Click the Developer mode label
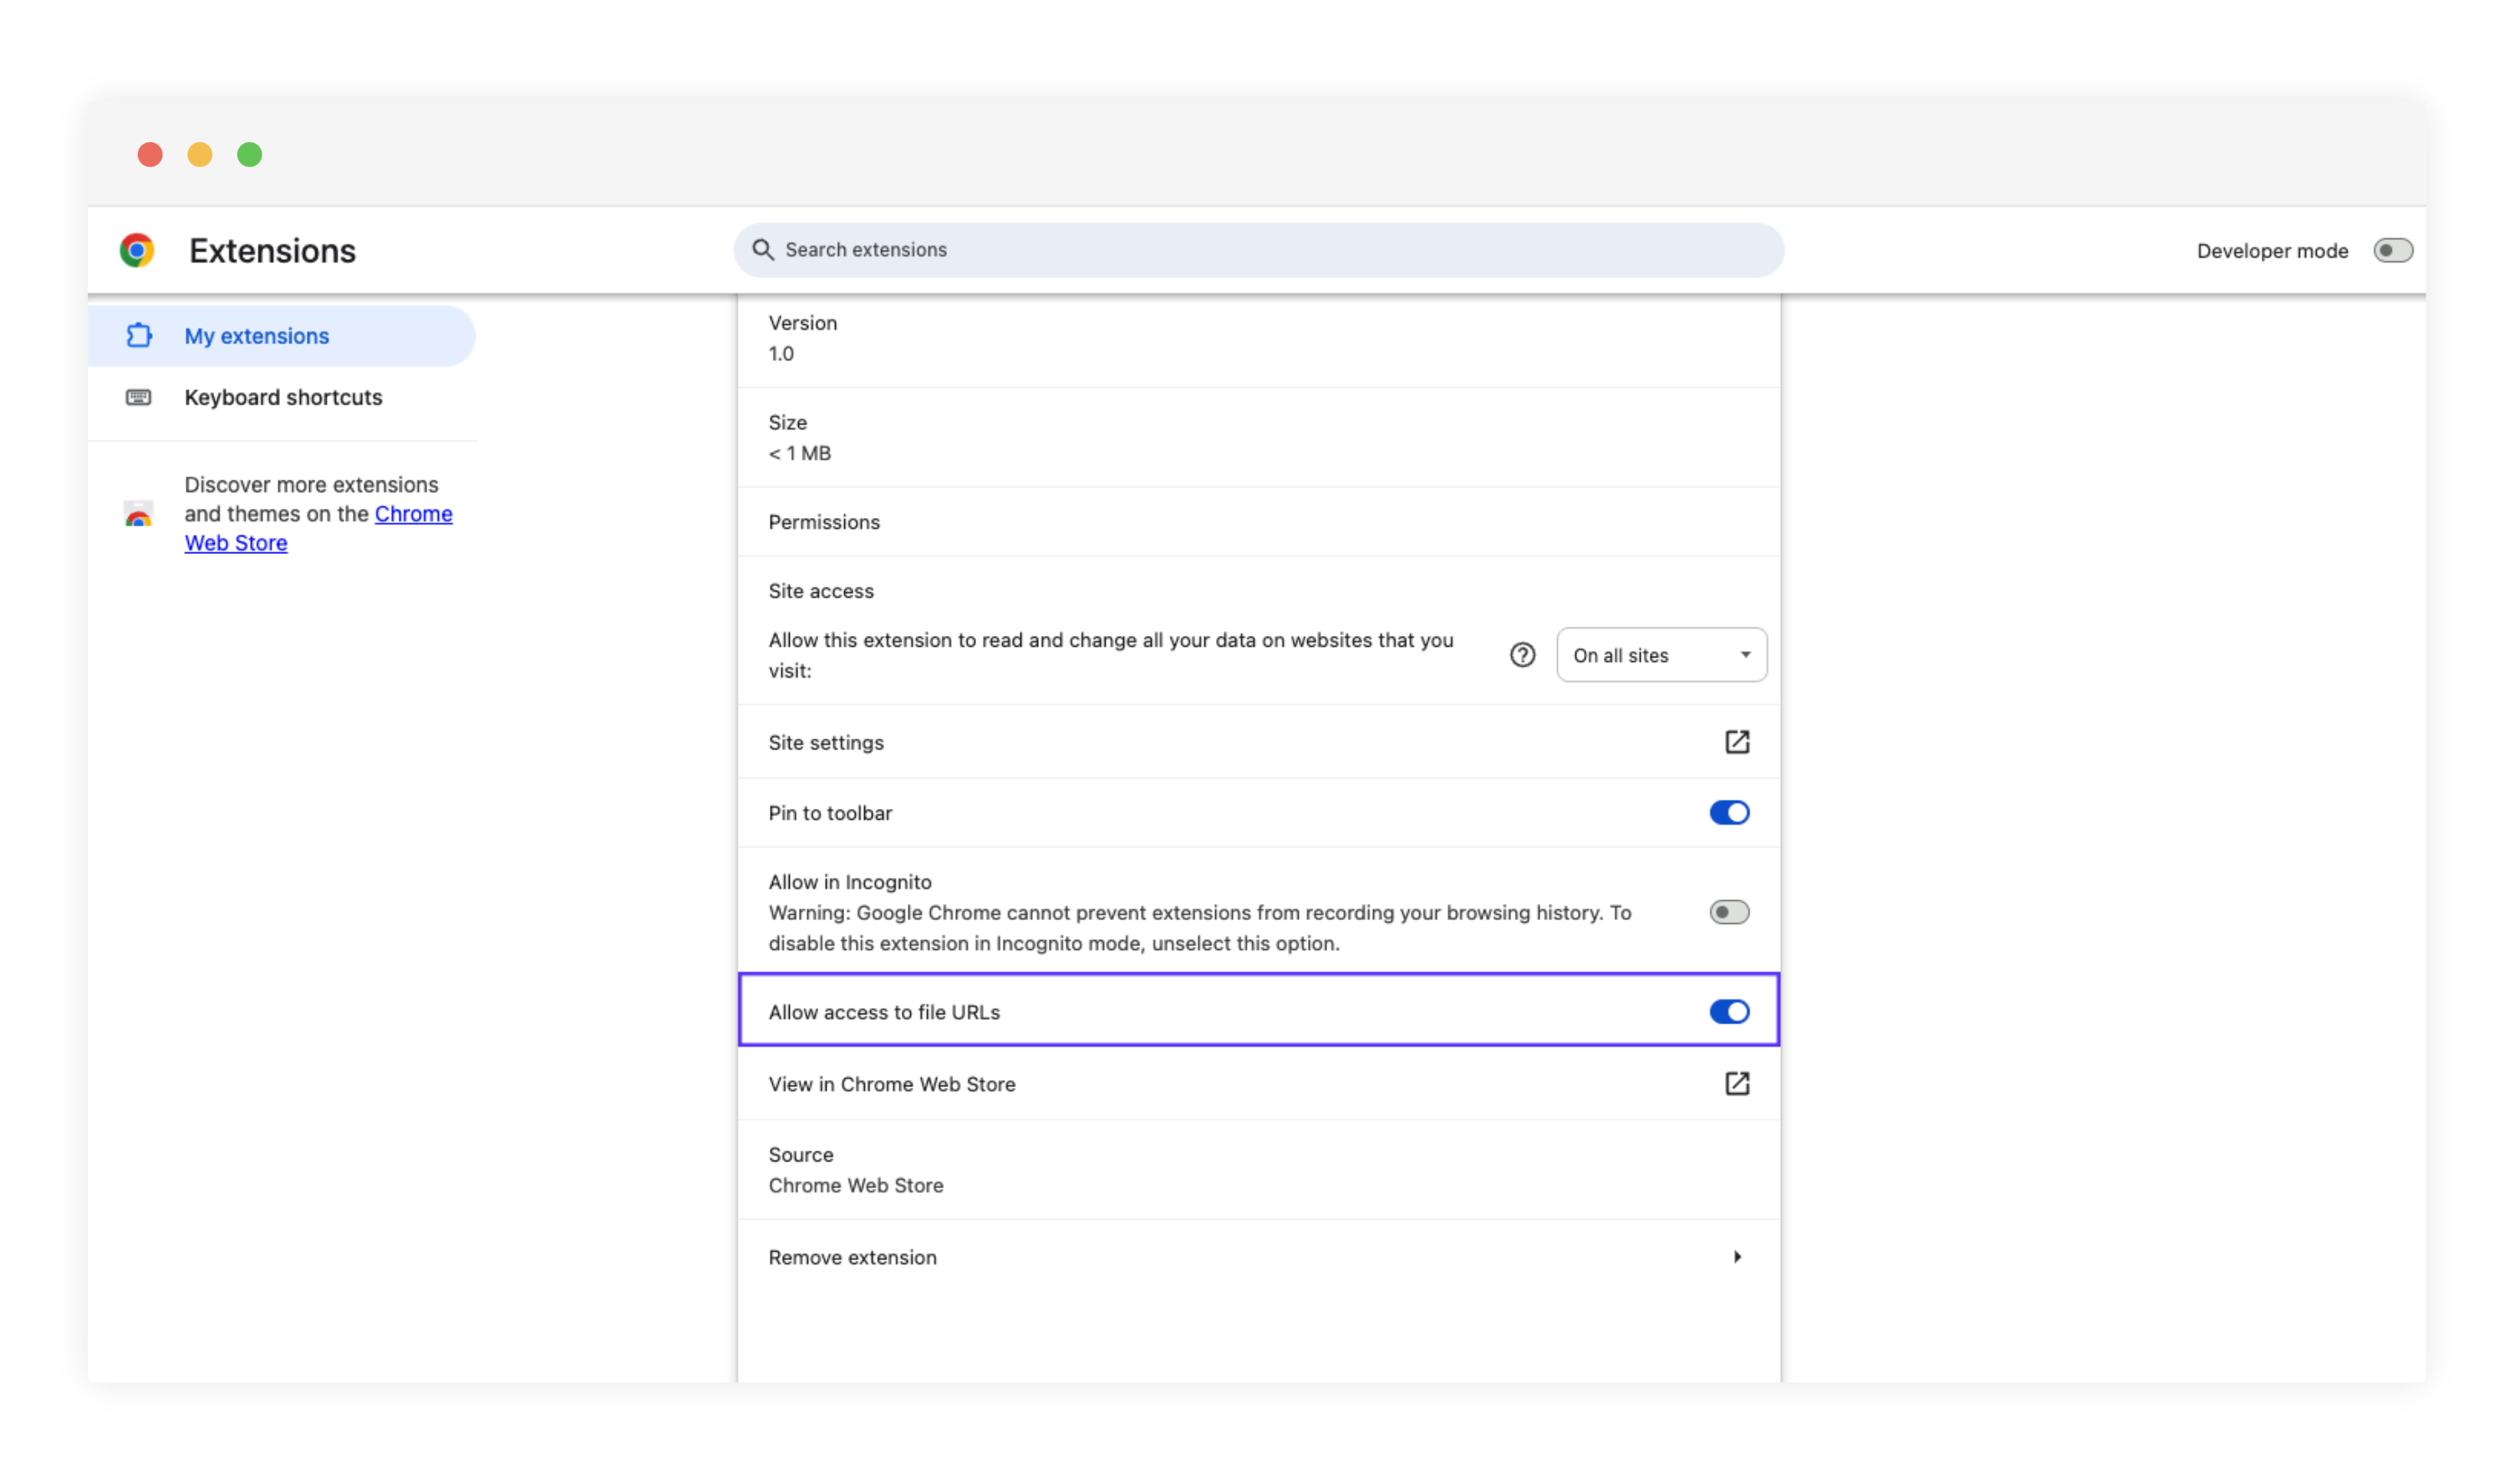Viewport: 2514px width, 1484px height. pos(2272,251)
